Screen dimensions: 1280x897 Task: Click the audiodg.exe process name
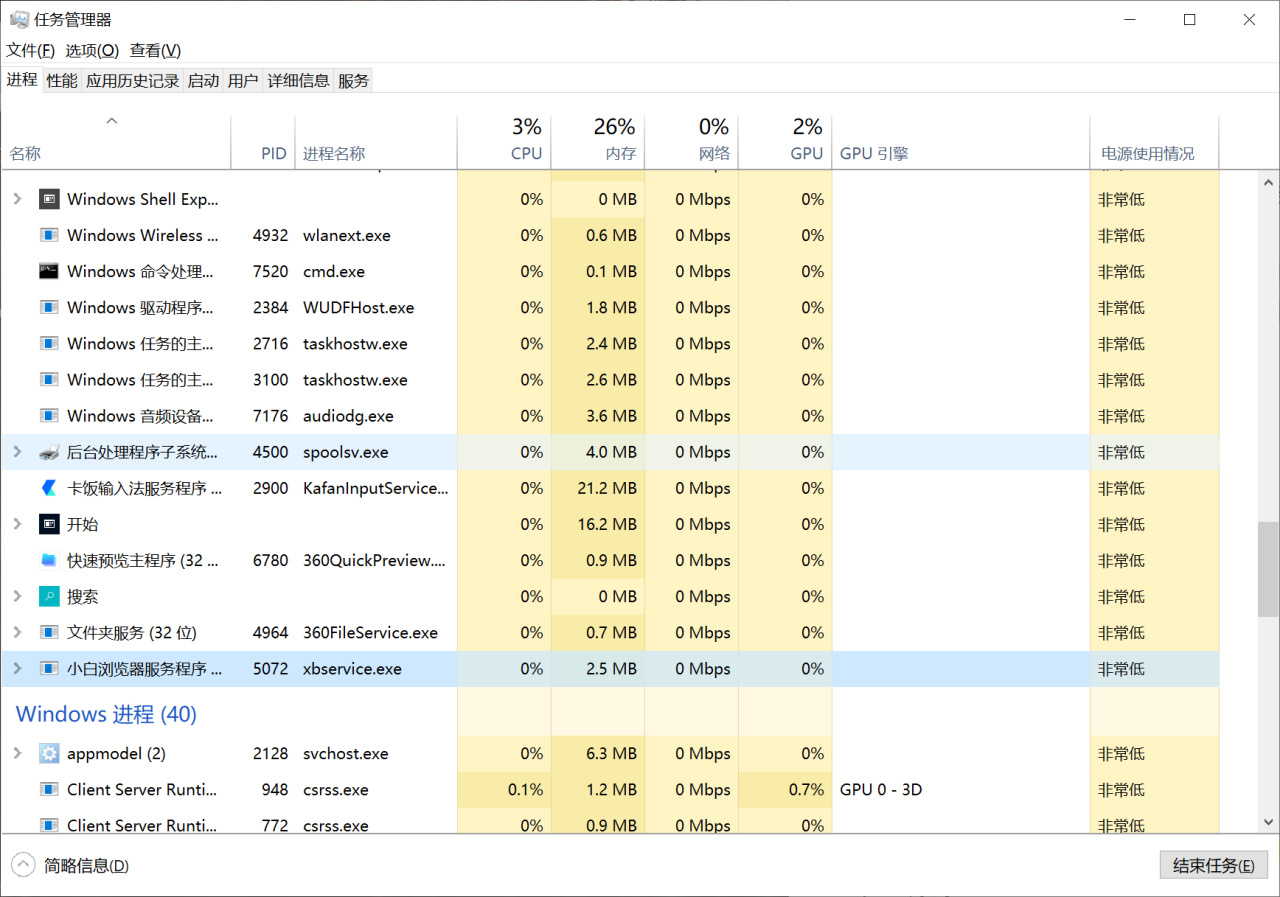349,415
